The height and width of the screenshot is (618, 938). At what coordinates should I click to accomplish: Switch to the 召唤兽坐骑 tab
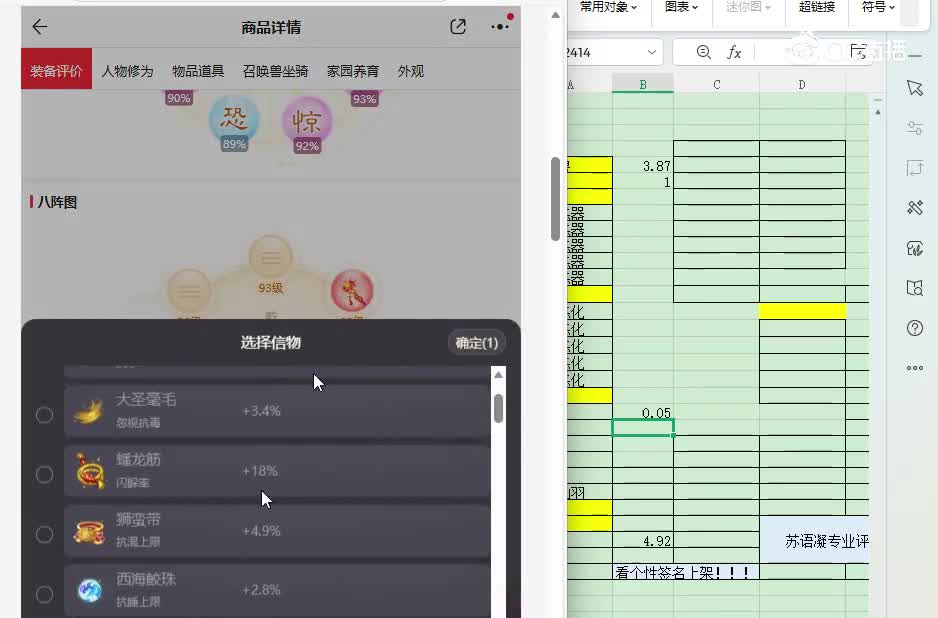click(x=275, y=71)
